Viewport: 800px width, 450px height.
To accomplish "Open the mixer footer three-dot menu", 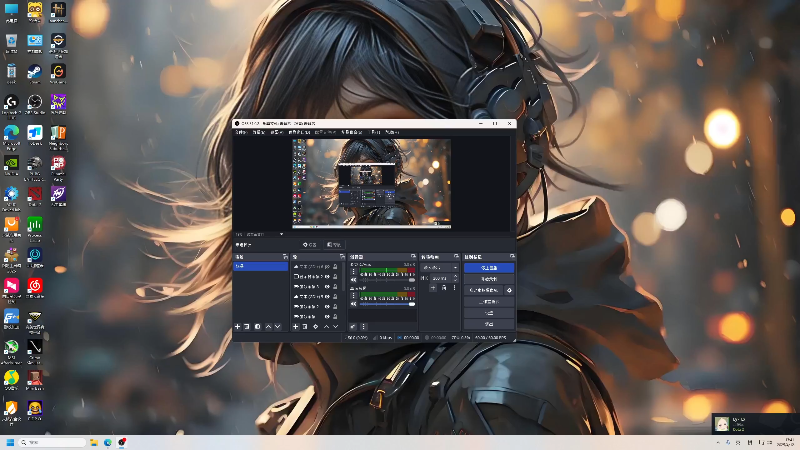I will point(363,327).
